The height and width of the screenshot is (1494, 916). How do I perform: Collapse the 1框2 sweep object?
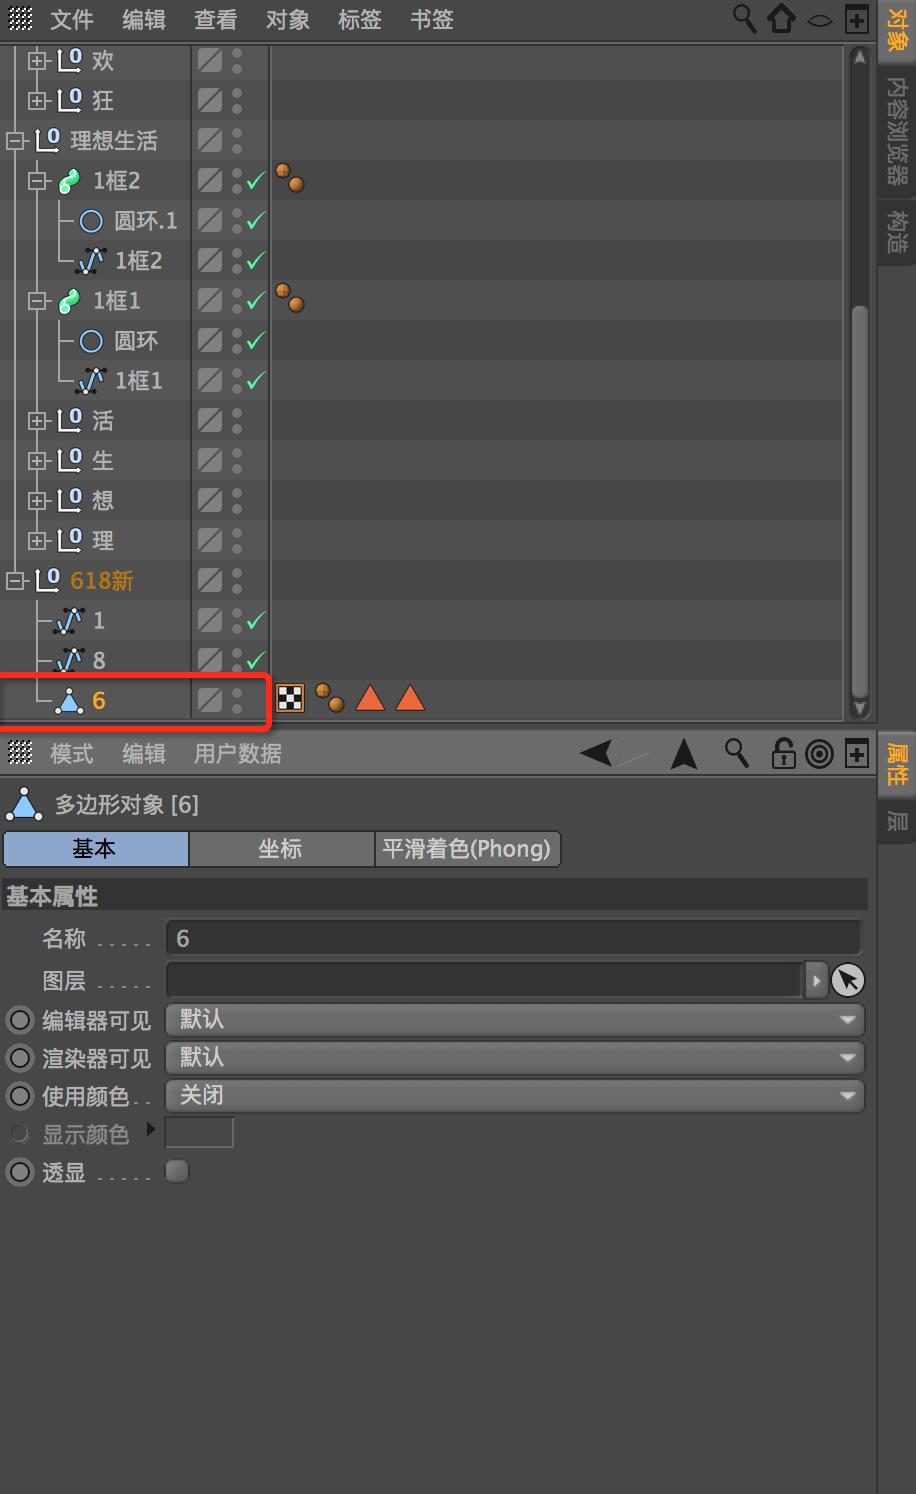click(38, 181)
